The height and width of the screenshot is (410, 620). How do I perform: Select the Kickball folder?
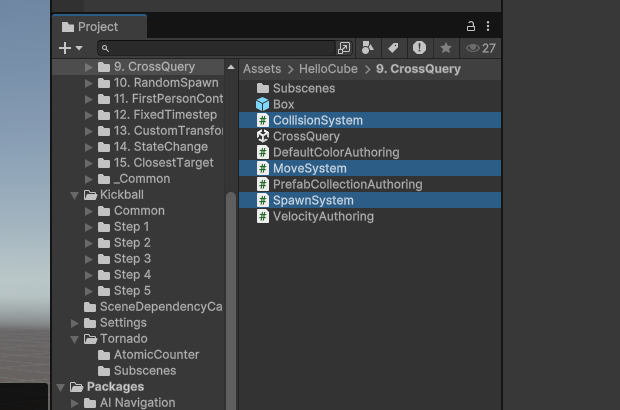[x=122, y=195]
